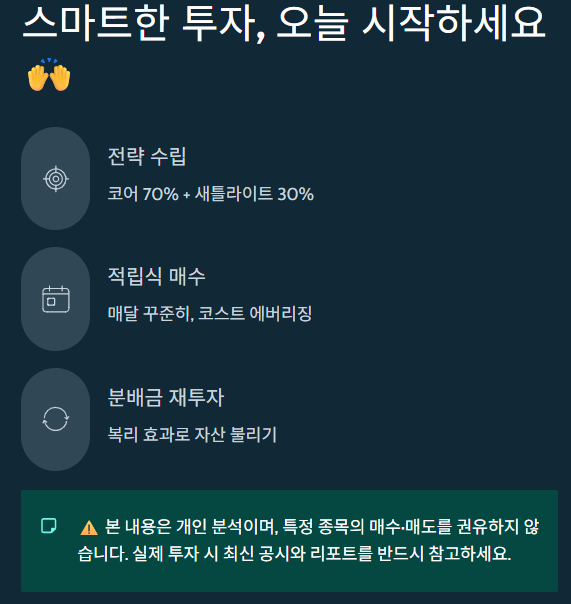The image size is (571, 604).
Task: Click the 매수·매도를 권유하지 phrase
Action: (444, 527)
